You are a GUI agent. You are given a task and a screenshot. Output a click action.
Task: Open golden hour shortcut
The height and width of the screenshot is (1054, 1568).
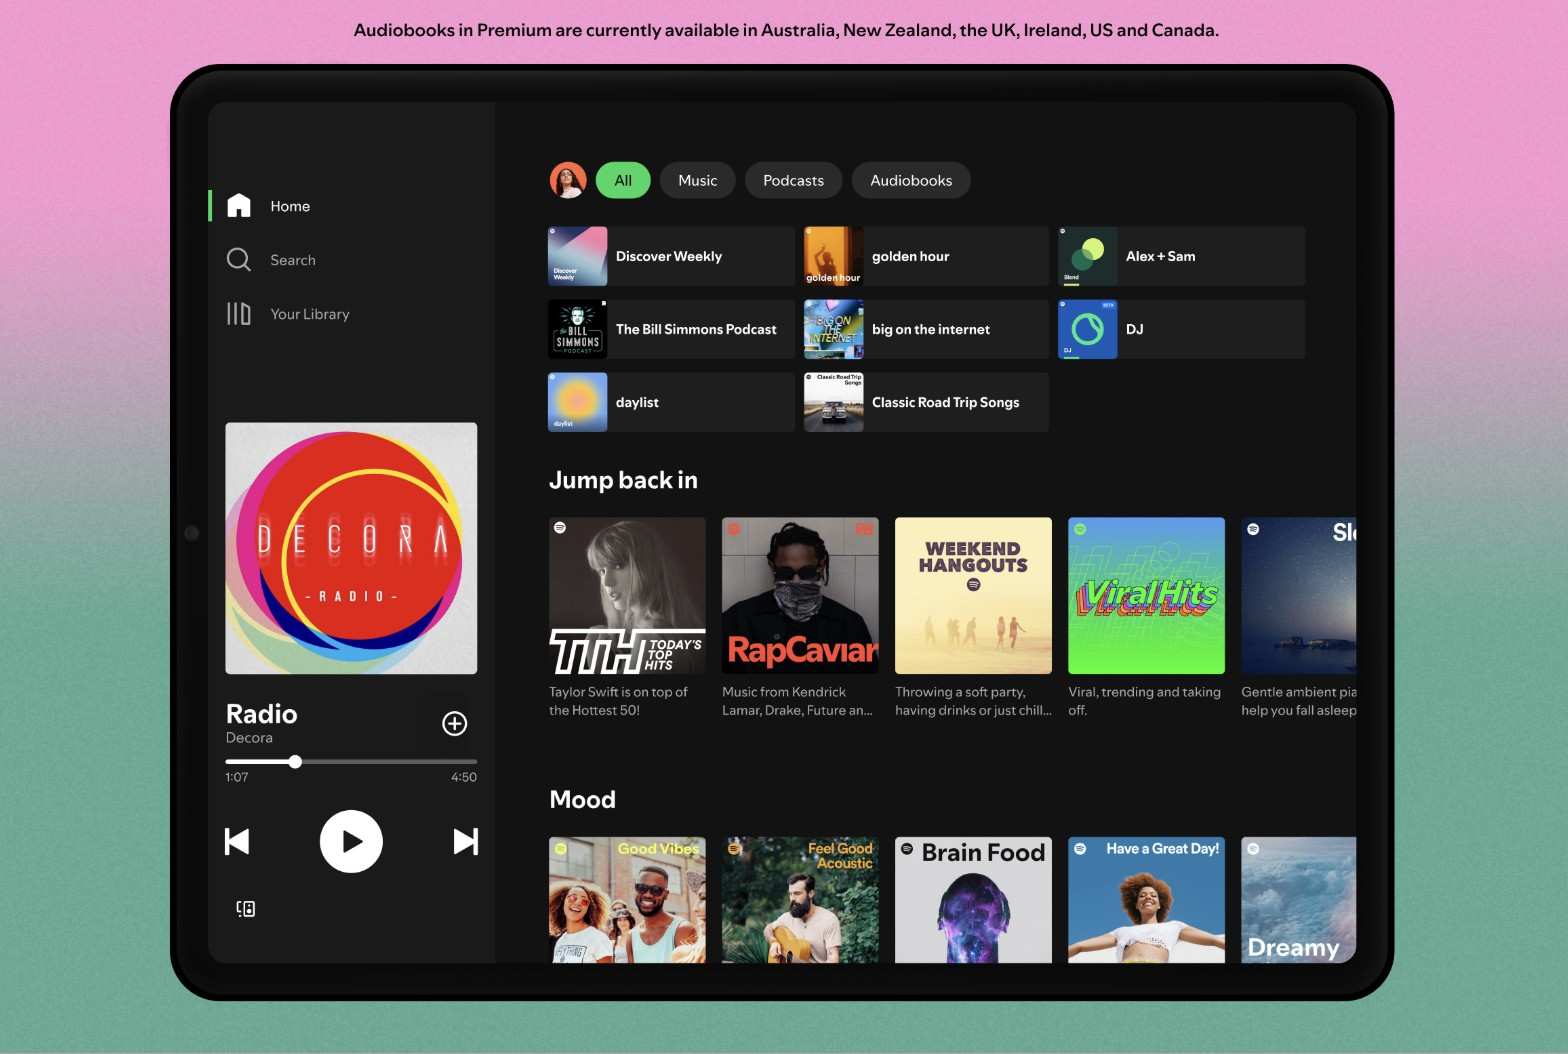926,256
